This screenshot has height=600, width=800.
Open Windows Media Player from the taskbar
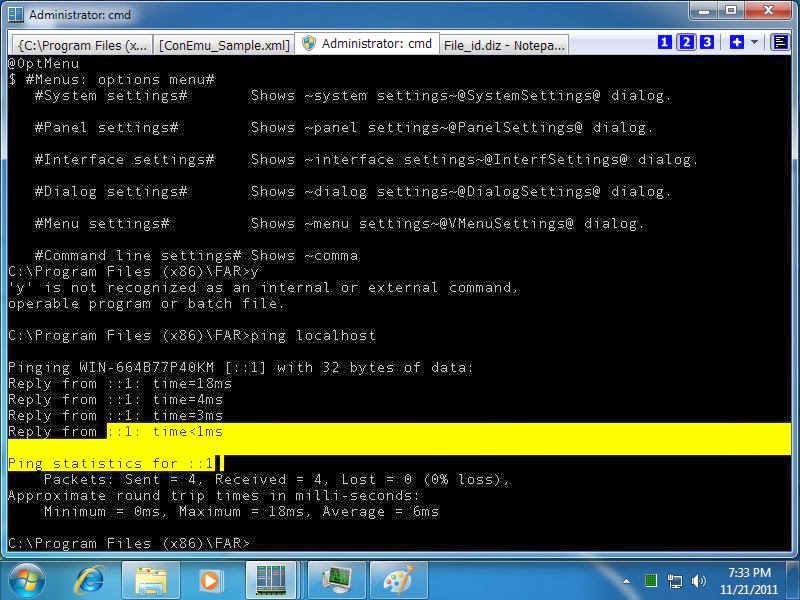[x=211, y=579]
